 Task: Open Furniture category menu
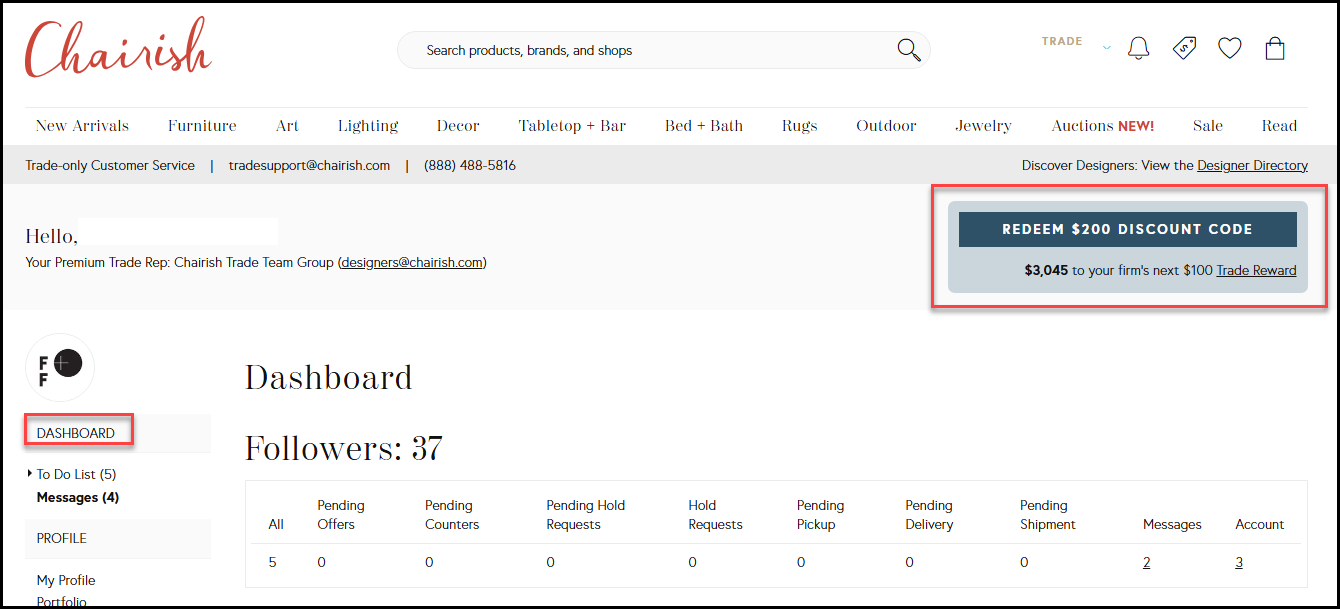(202, 126)
